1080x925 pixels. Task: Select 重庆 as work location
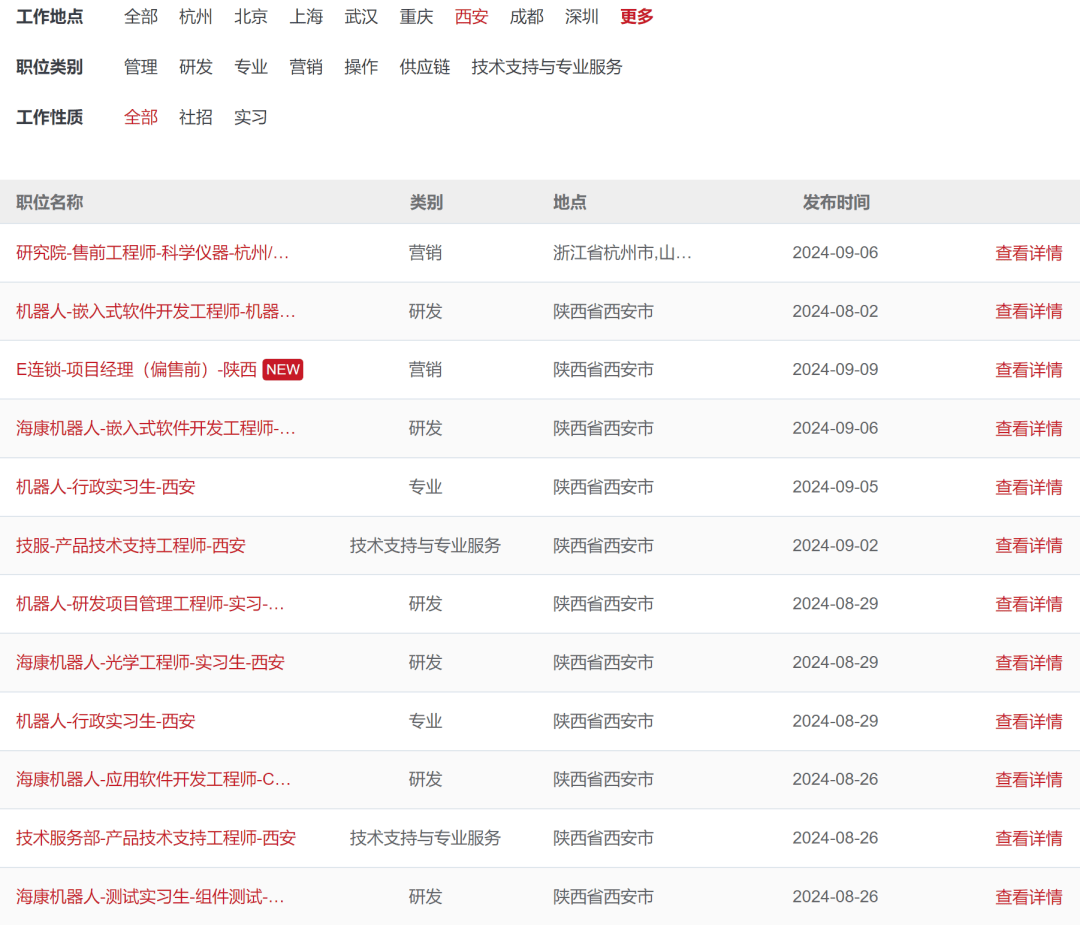pyautogui.click(x=416, y=17)
